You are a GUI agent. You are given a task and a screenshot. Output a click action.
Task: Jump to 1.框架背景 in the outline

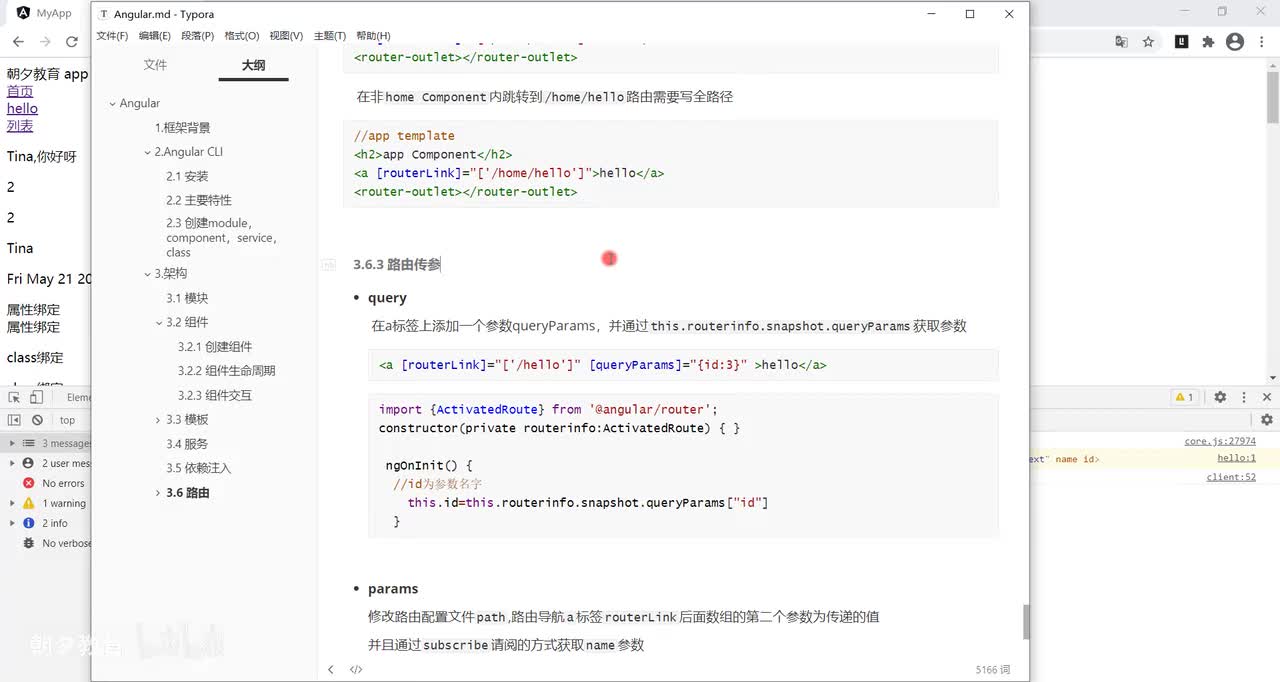[x=182, y=128]
